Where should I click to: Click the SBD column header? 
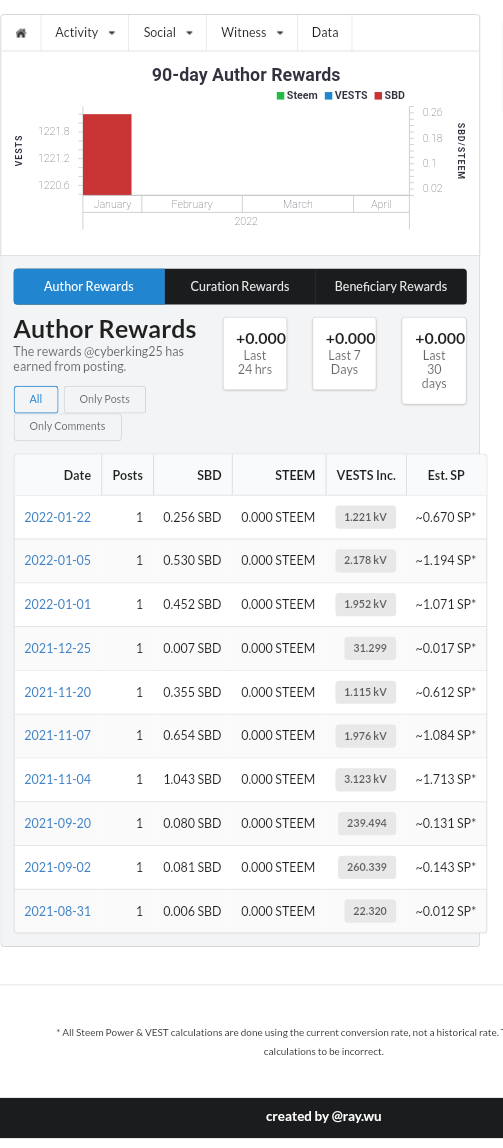pyautogui.click(x=193, y=475)
